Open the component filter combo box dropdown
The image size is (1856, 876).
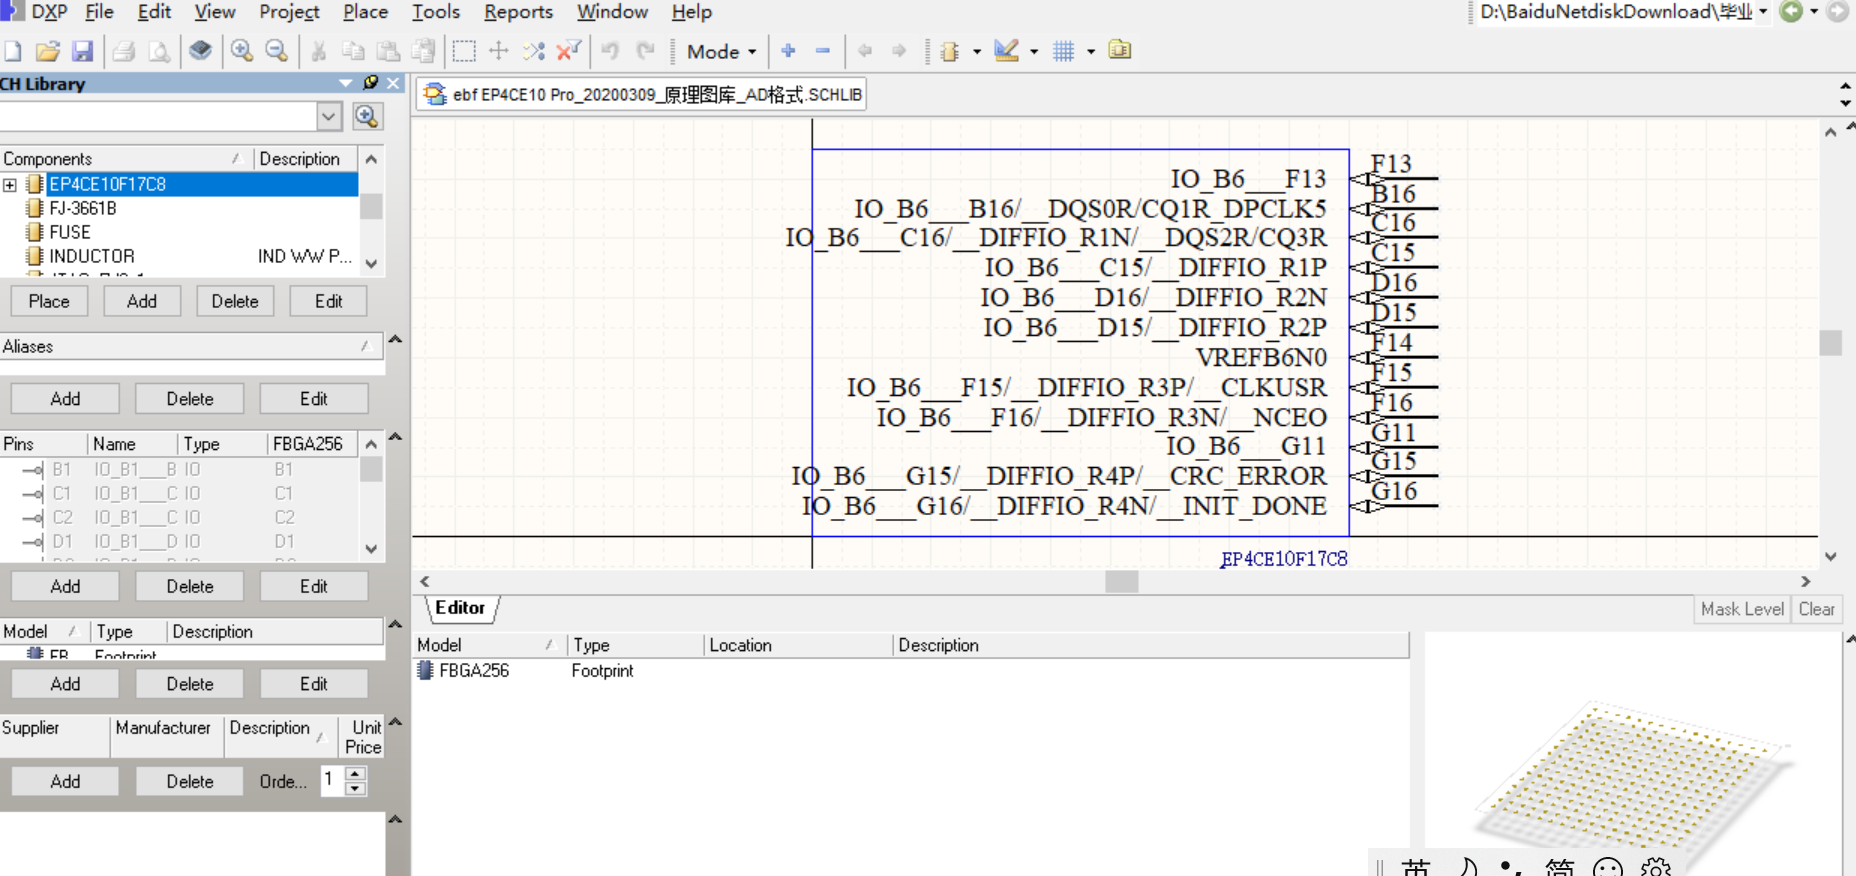(x=329, y=116)
